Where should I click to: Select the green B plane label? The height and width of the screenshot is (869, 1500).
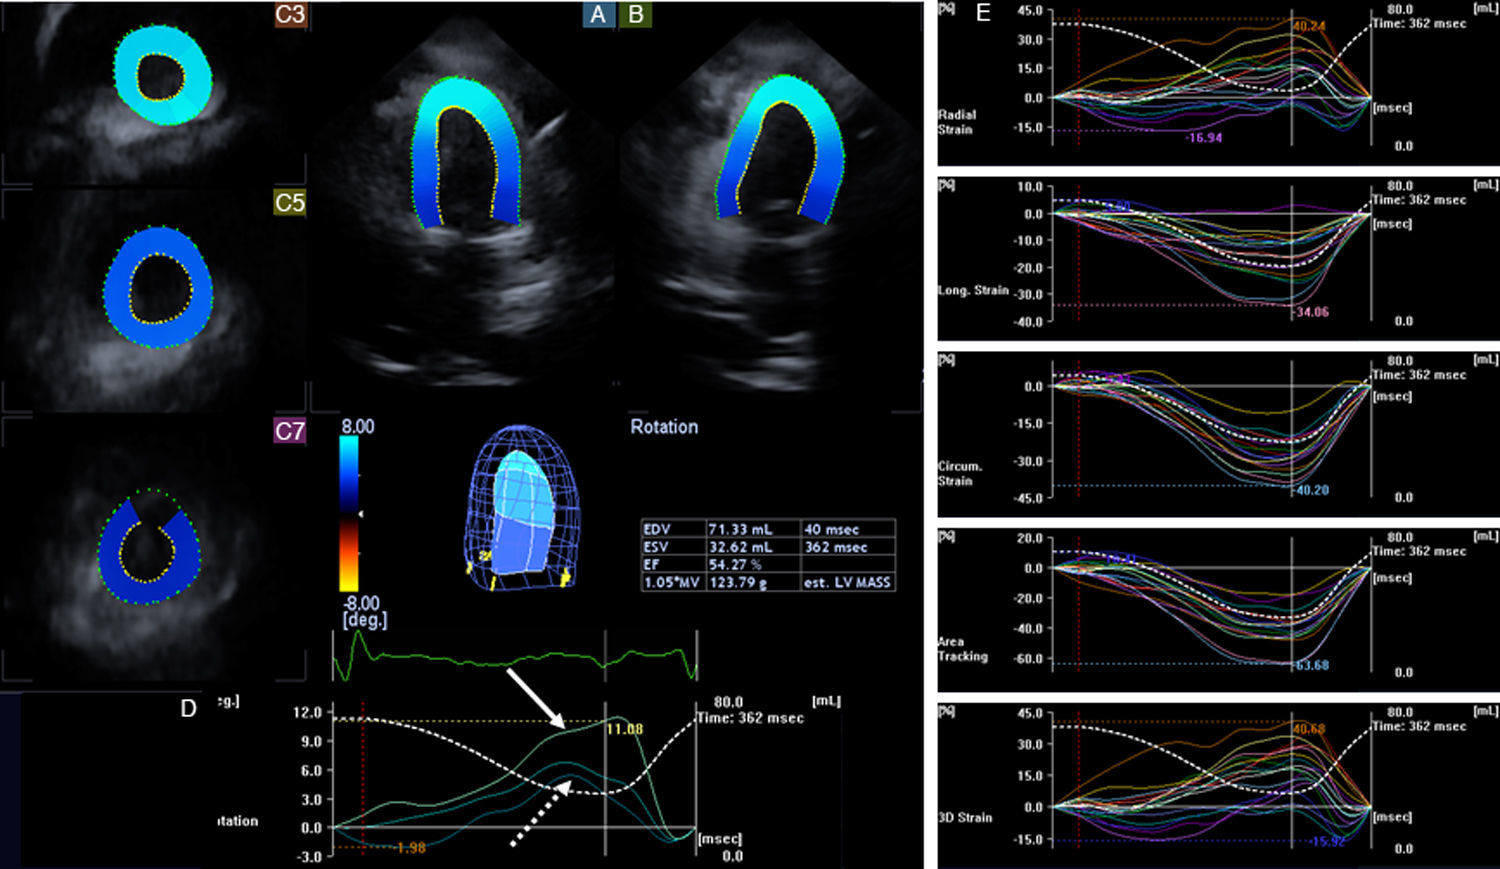click(635, 14)
